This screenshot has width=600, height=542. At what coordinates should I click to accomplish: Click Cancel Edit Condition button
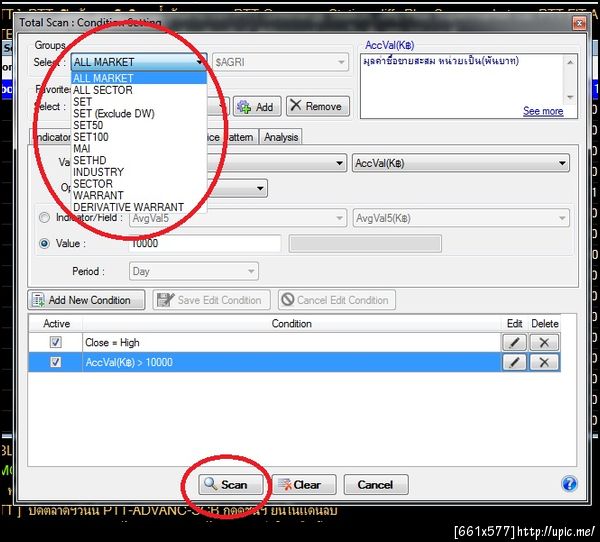pos(337,300)
